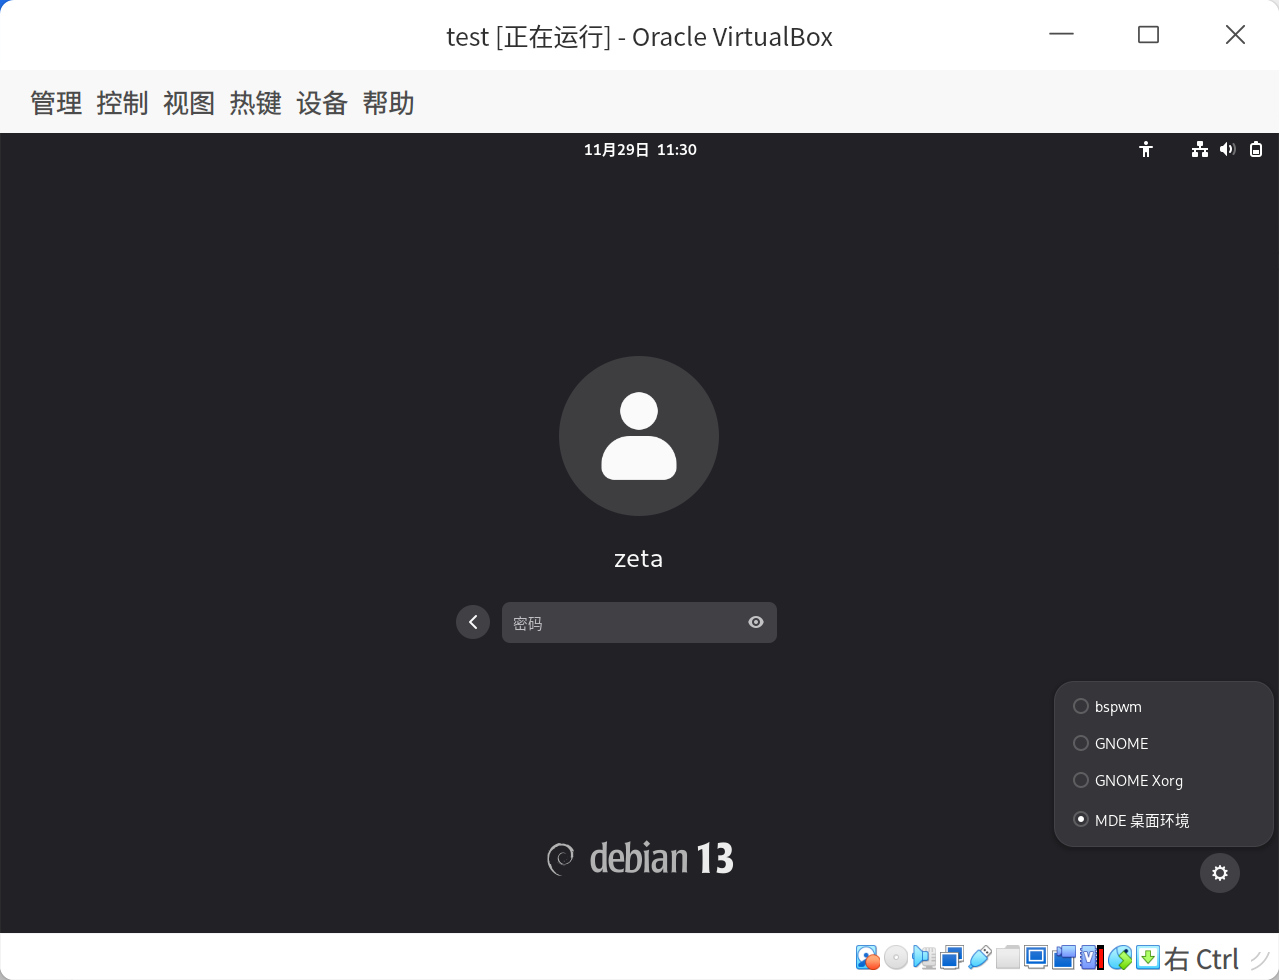Toggle password visibility with the eye icon
1279x980 pixels.
click(x=756, y=622)
